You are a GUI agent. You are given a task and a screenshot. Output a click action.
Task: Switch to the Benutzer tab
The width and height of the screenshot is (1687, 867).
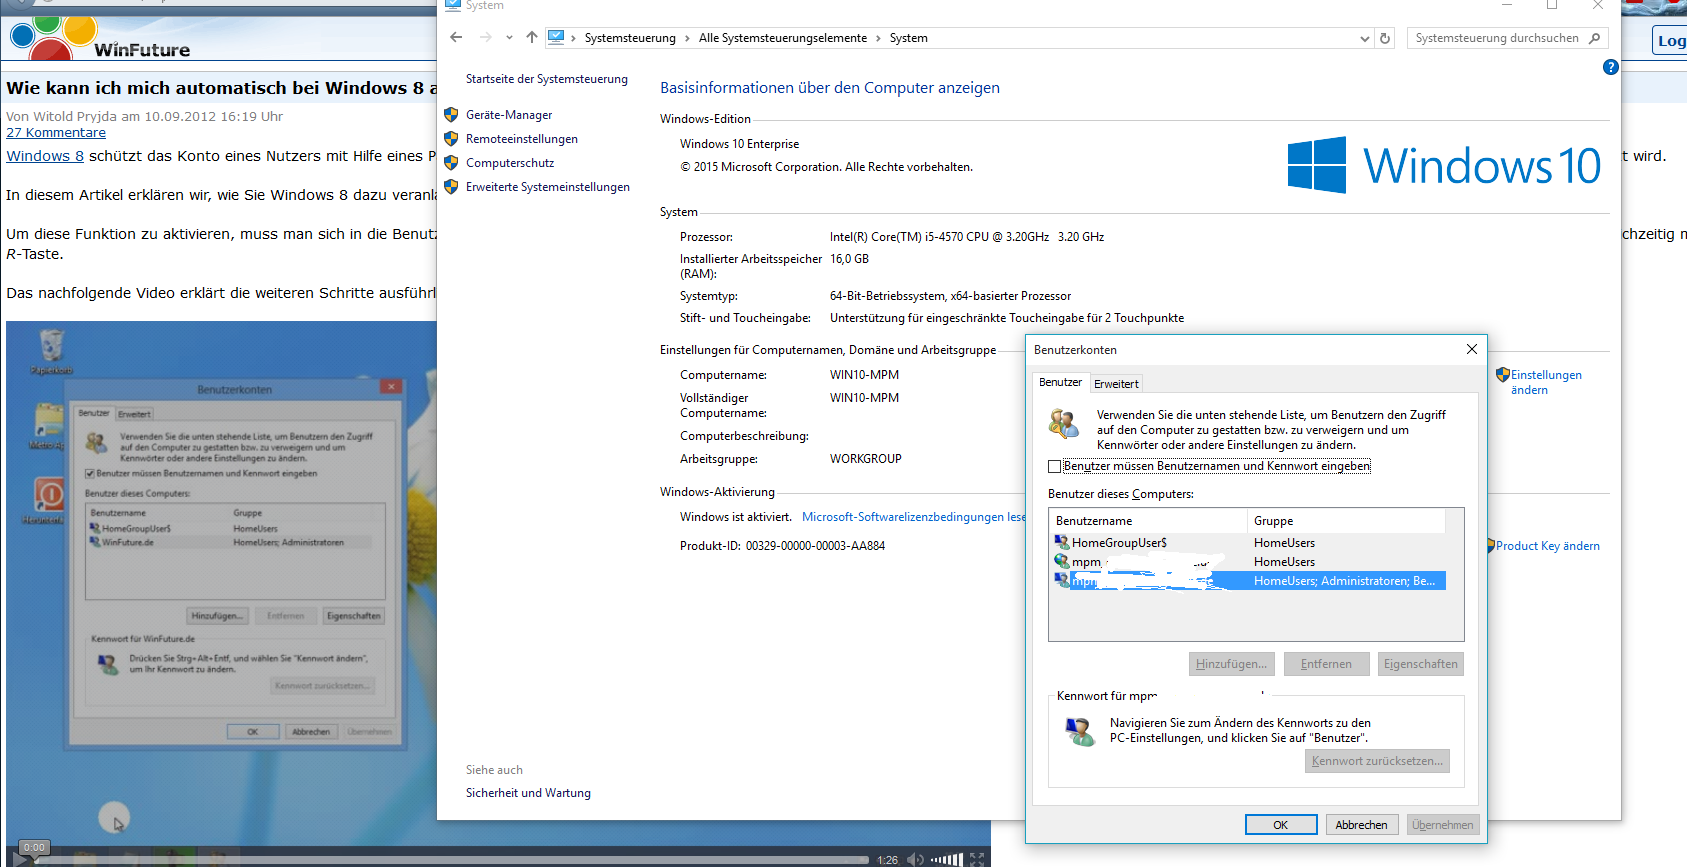tap(1060, 382)
